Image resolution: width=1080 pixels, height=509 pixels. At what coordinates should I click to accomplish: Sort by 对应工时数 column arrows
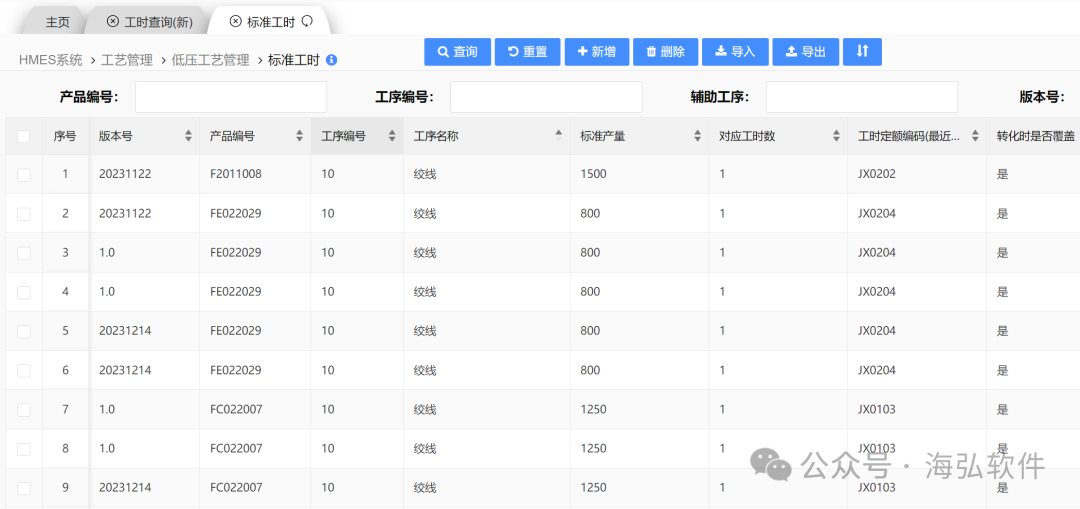[836, 136]
